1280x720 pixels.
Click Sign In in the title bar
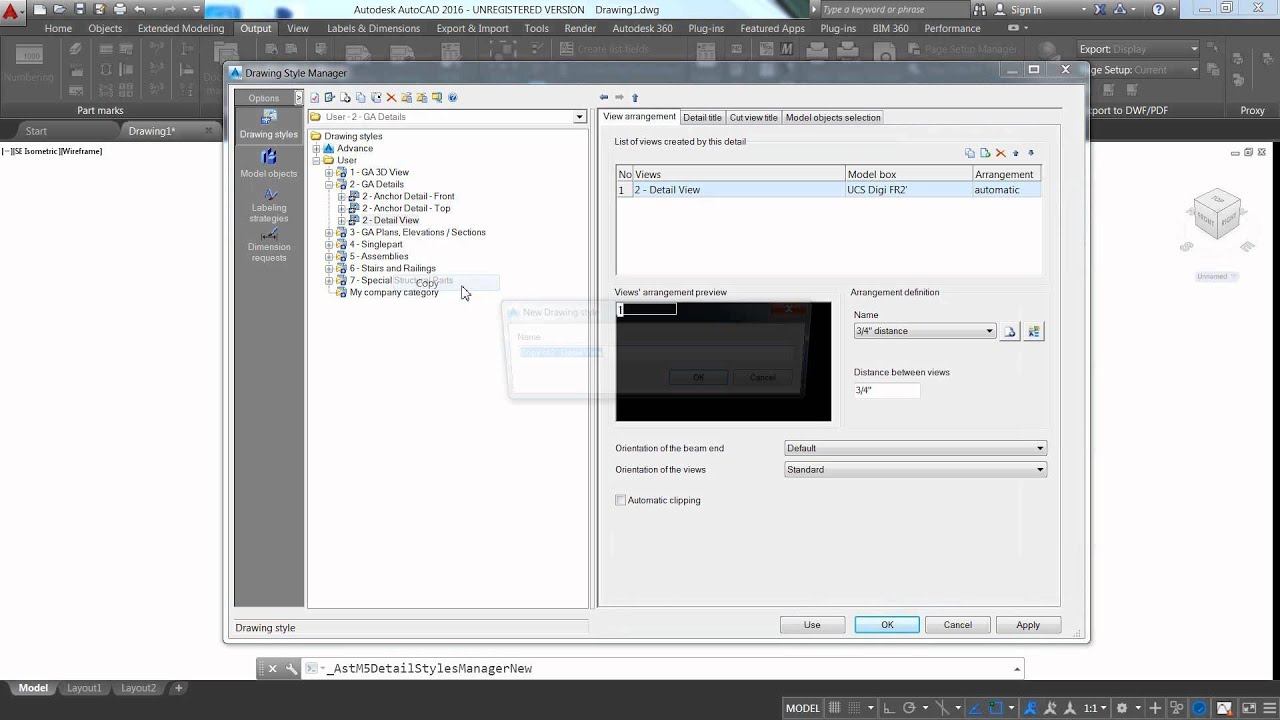(1026, 9)
